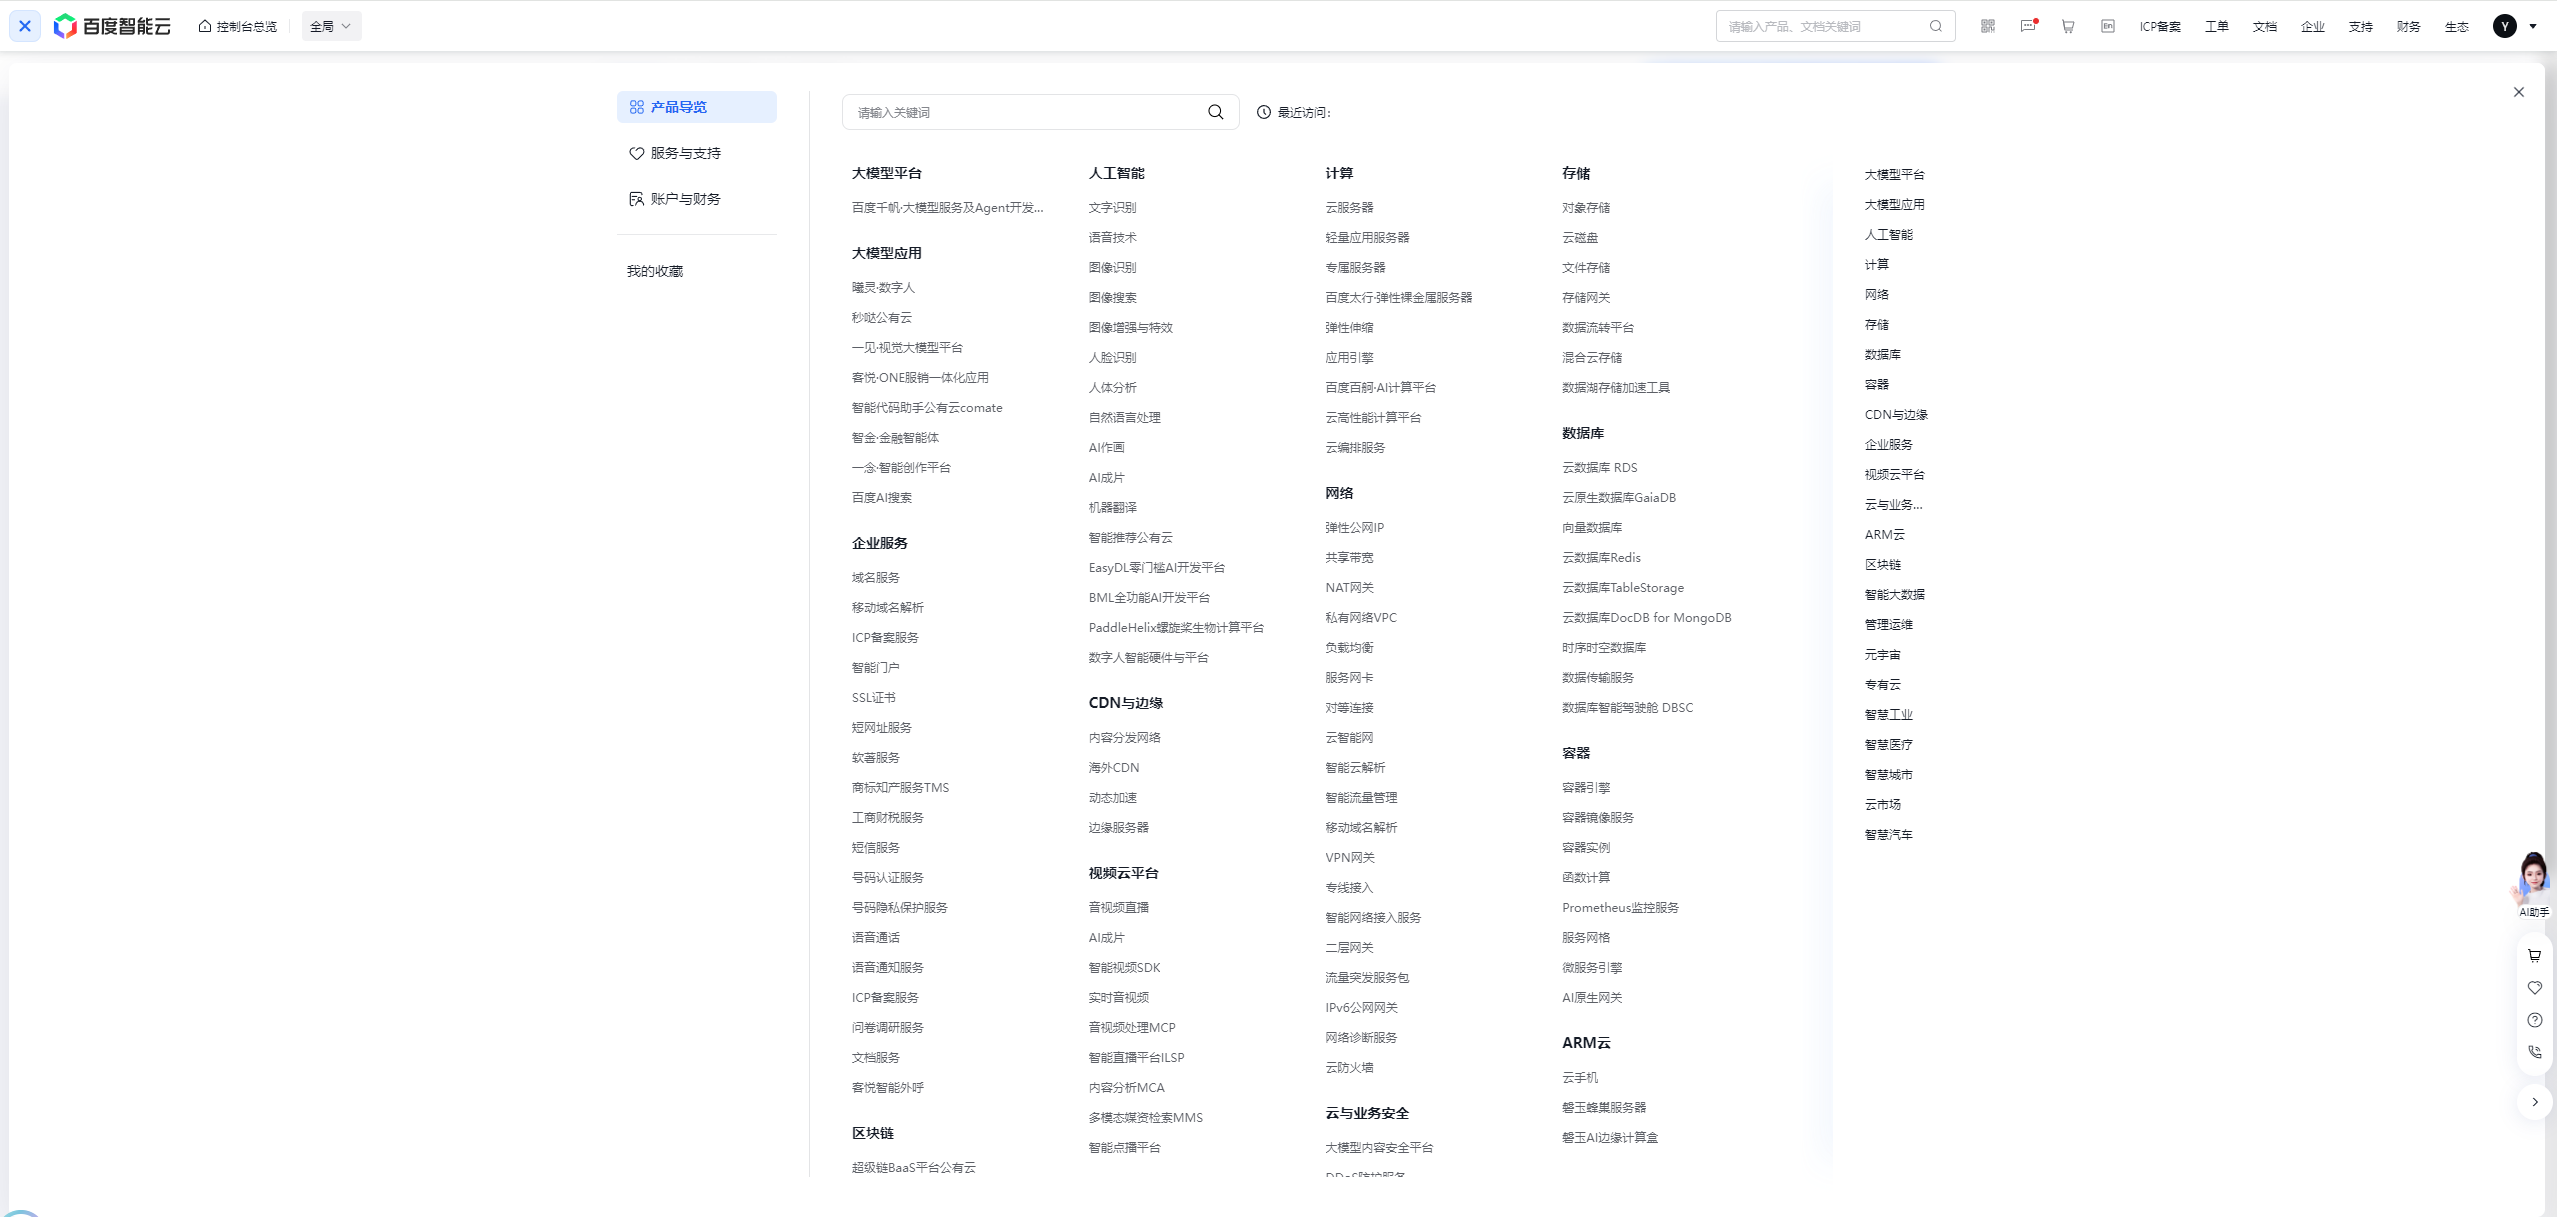Jump to 智慧汽车 in the category index
This screenshot has width=2557, height=1217.
[x=1888, y=834]
